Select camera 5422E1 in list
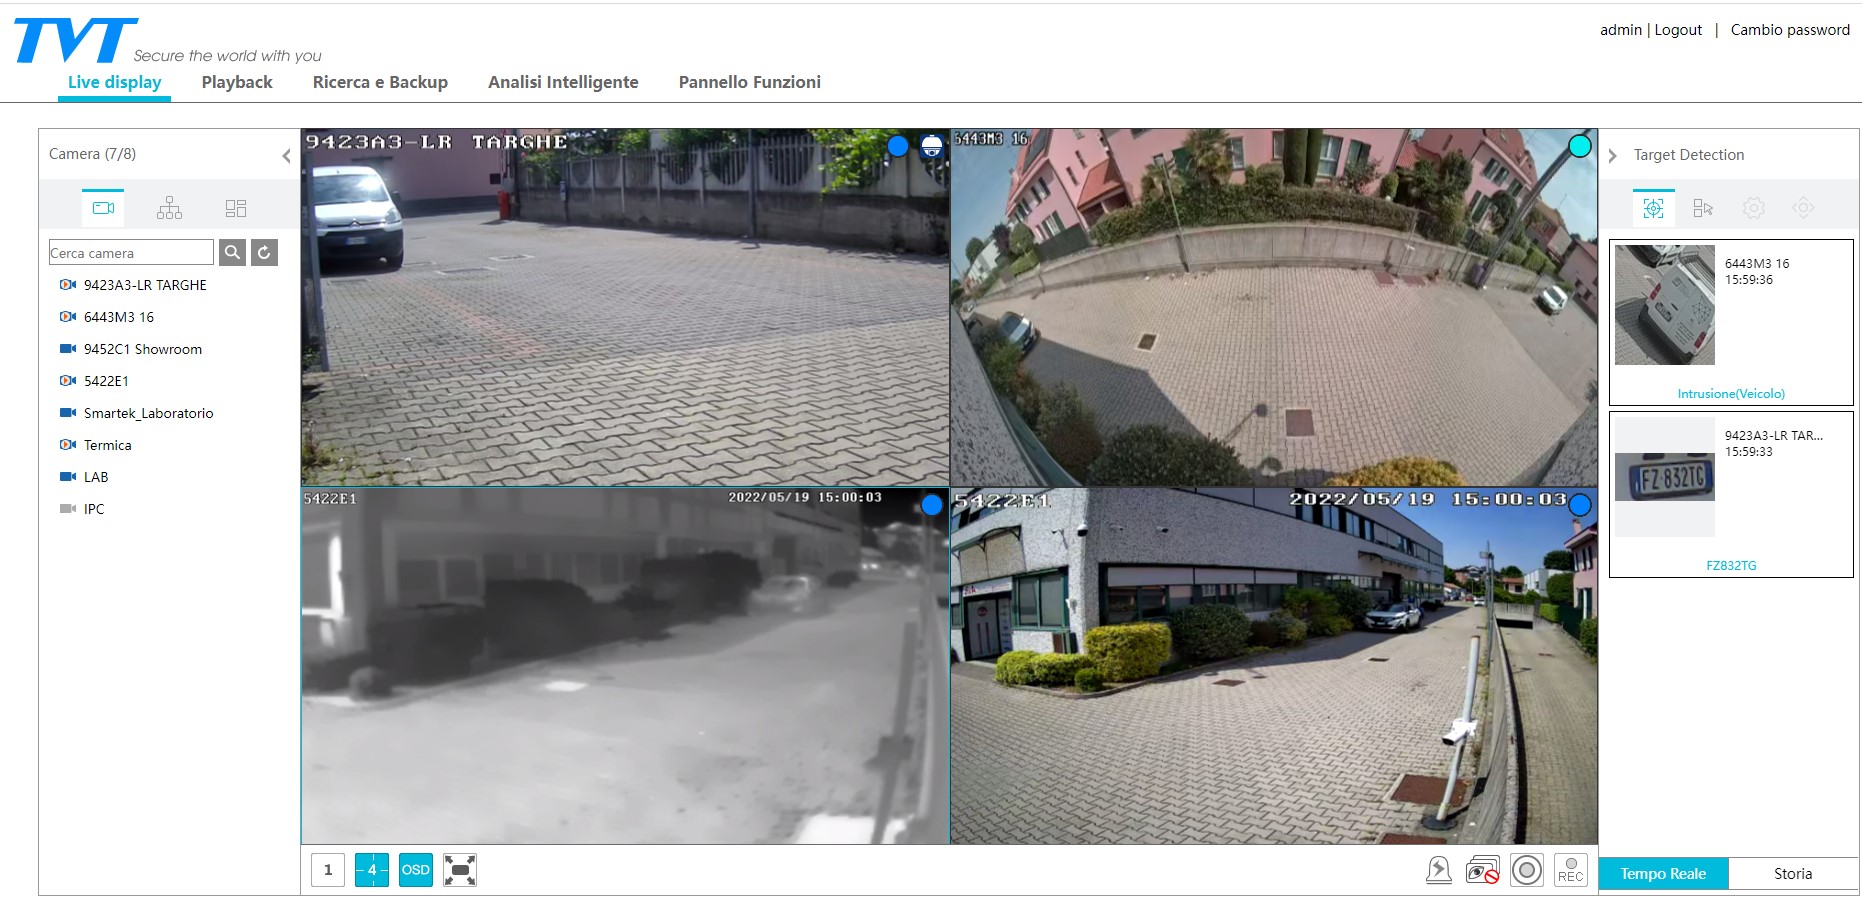 pyautogui.click(x=106, y=381)
